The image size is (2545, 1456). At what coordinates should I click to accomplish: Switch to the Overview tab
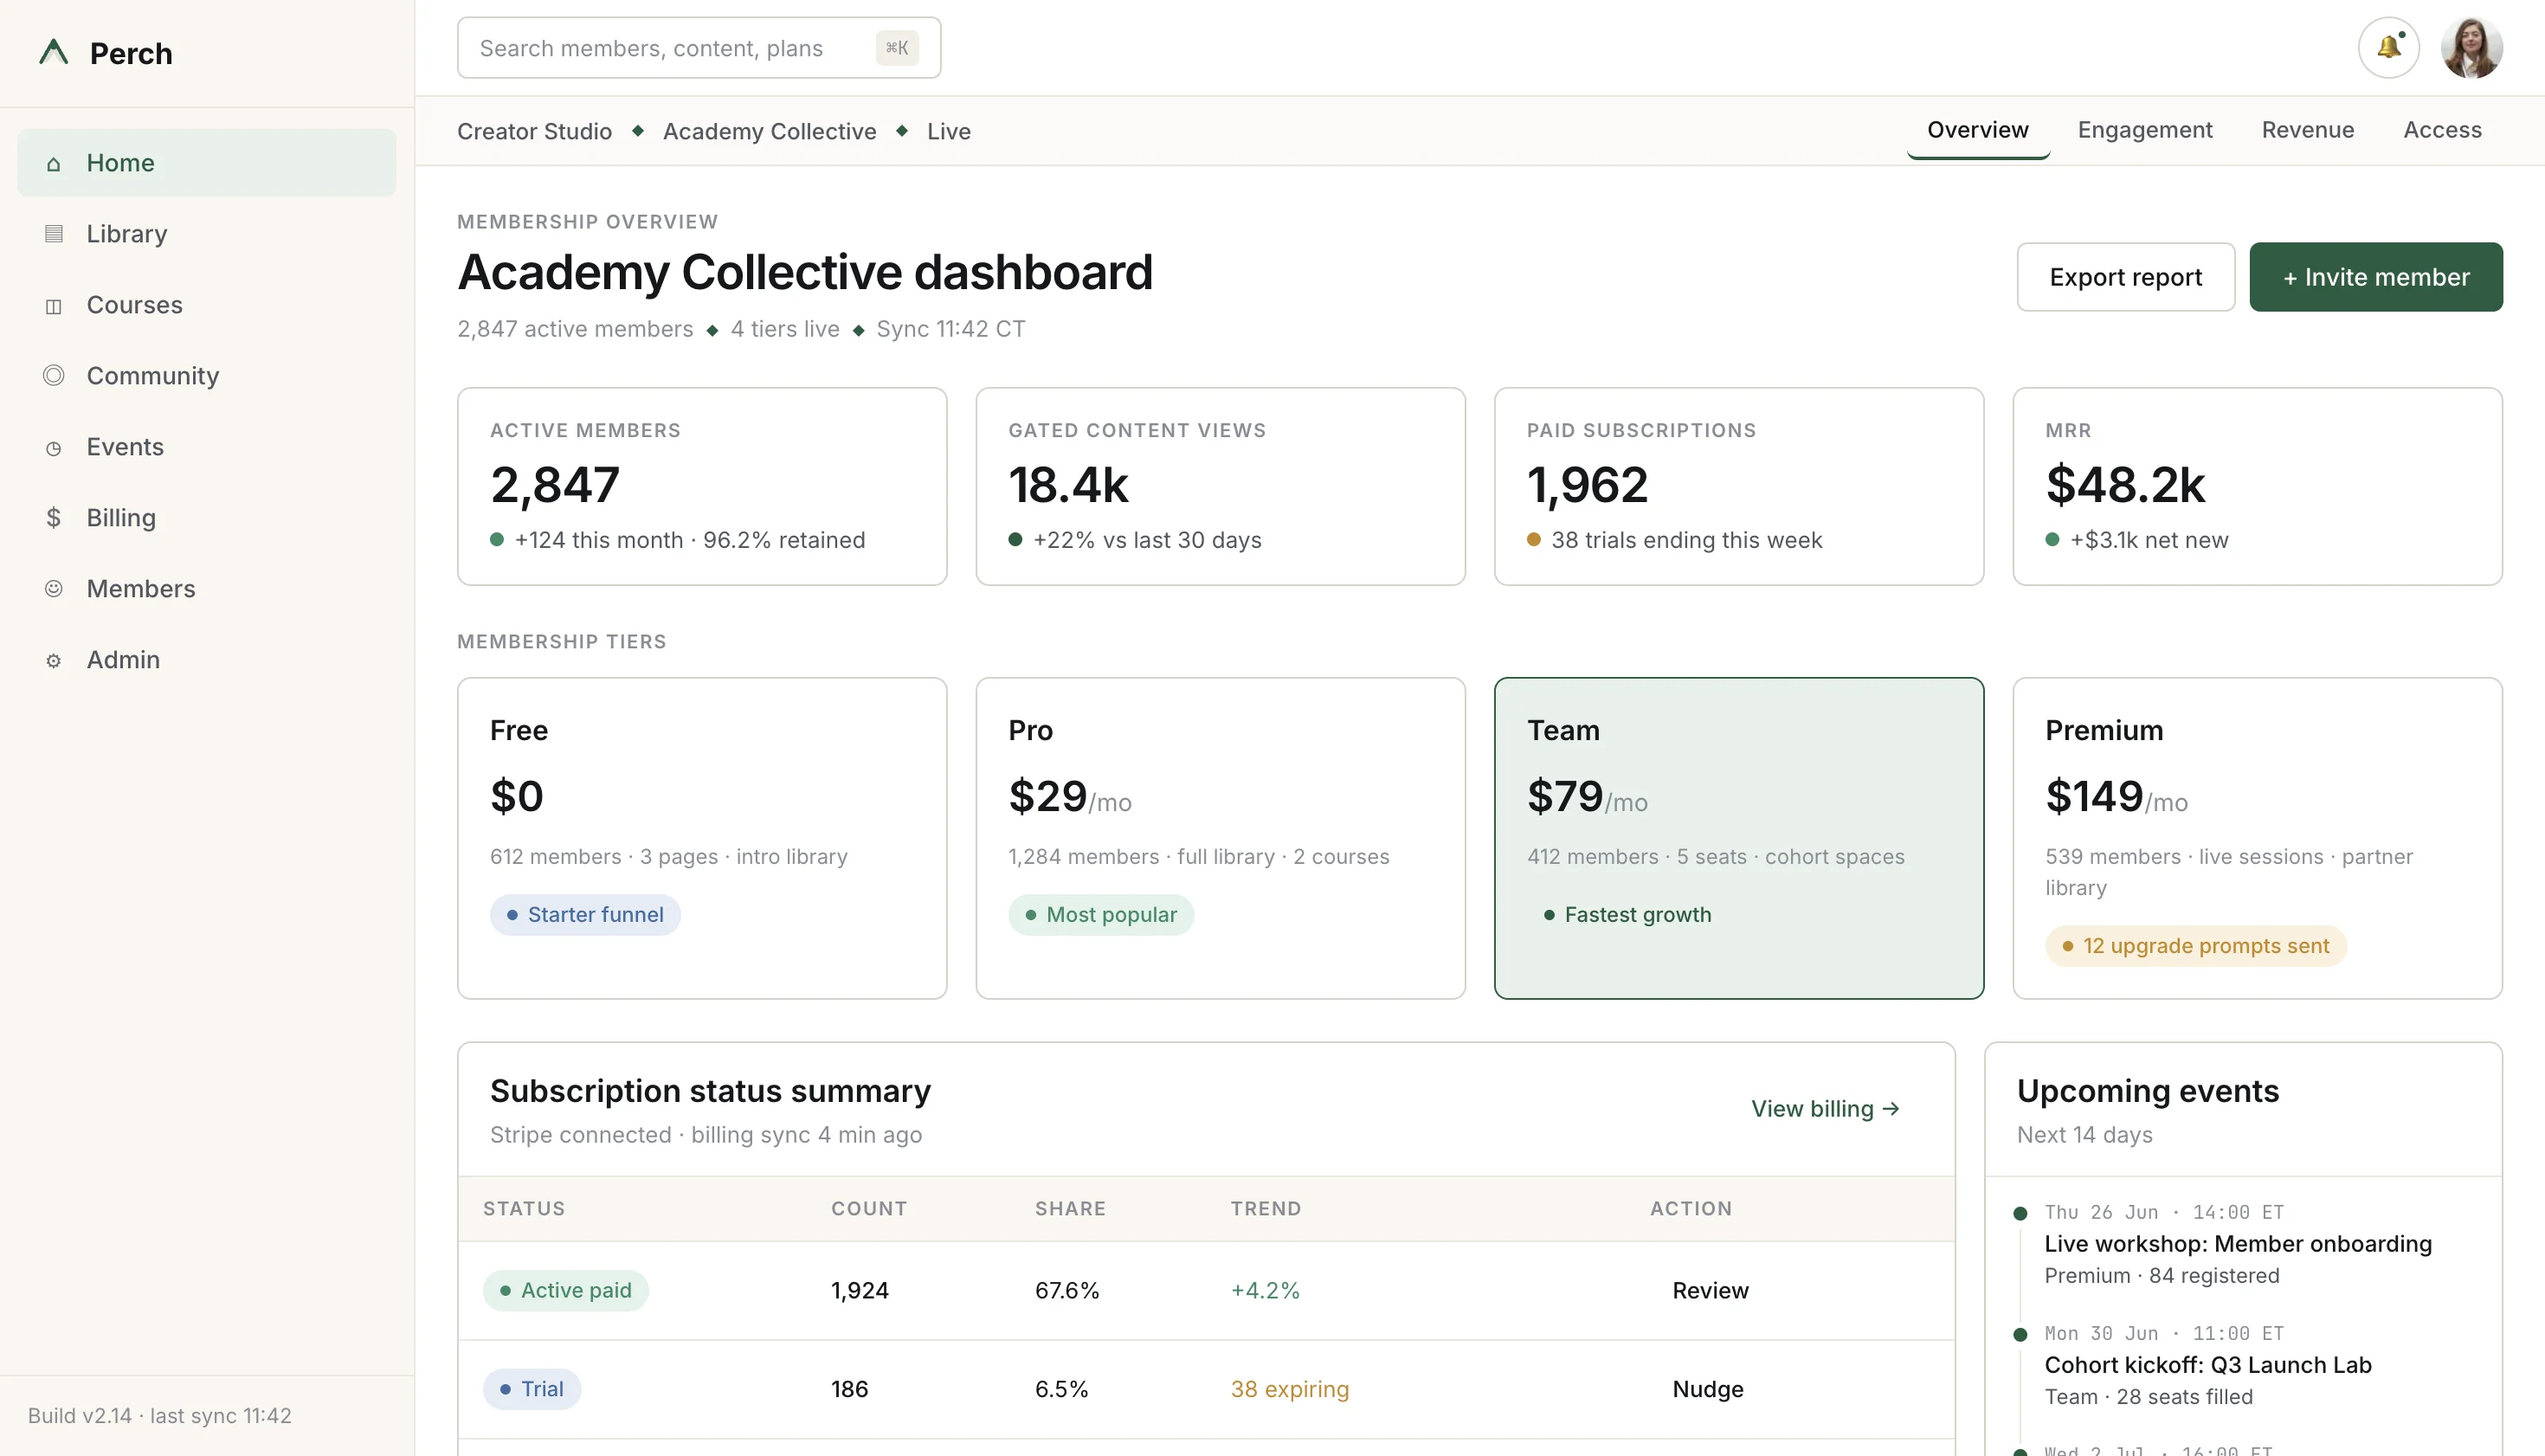[1977, 130]
